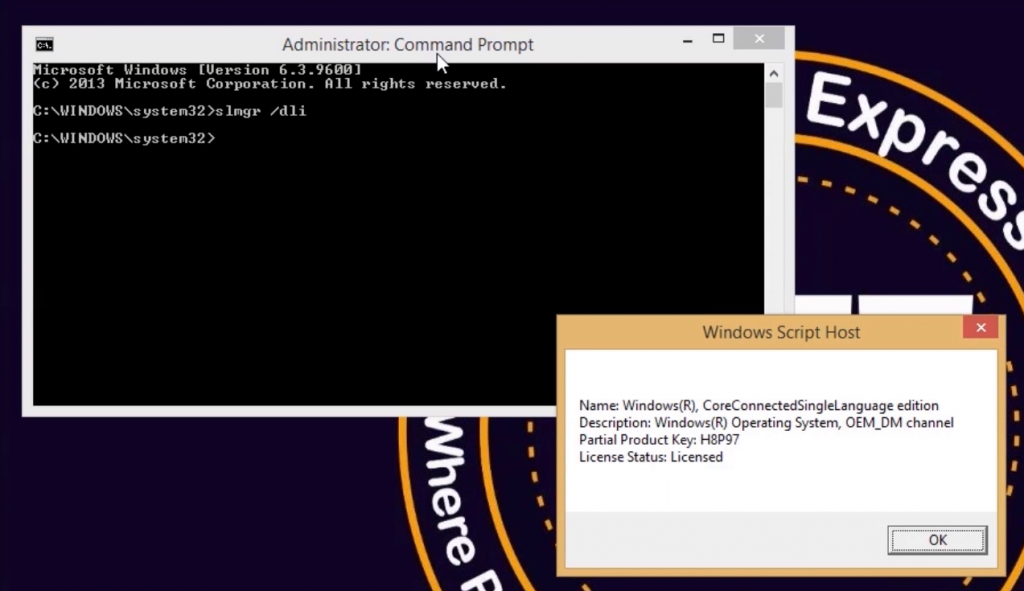Click the empty C:\WINDOWS\system32> prompt line

click(x=124, y=138)
